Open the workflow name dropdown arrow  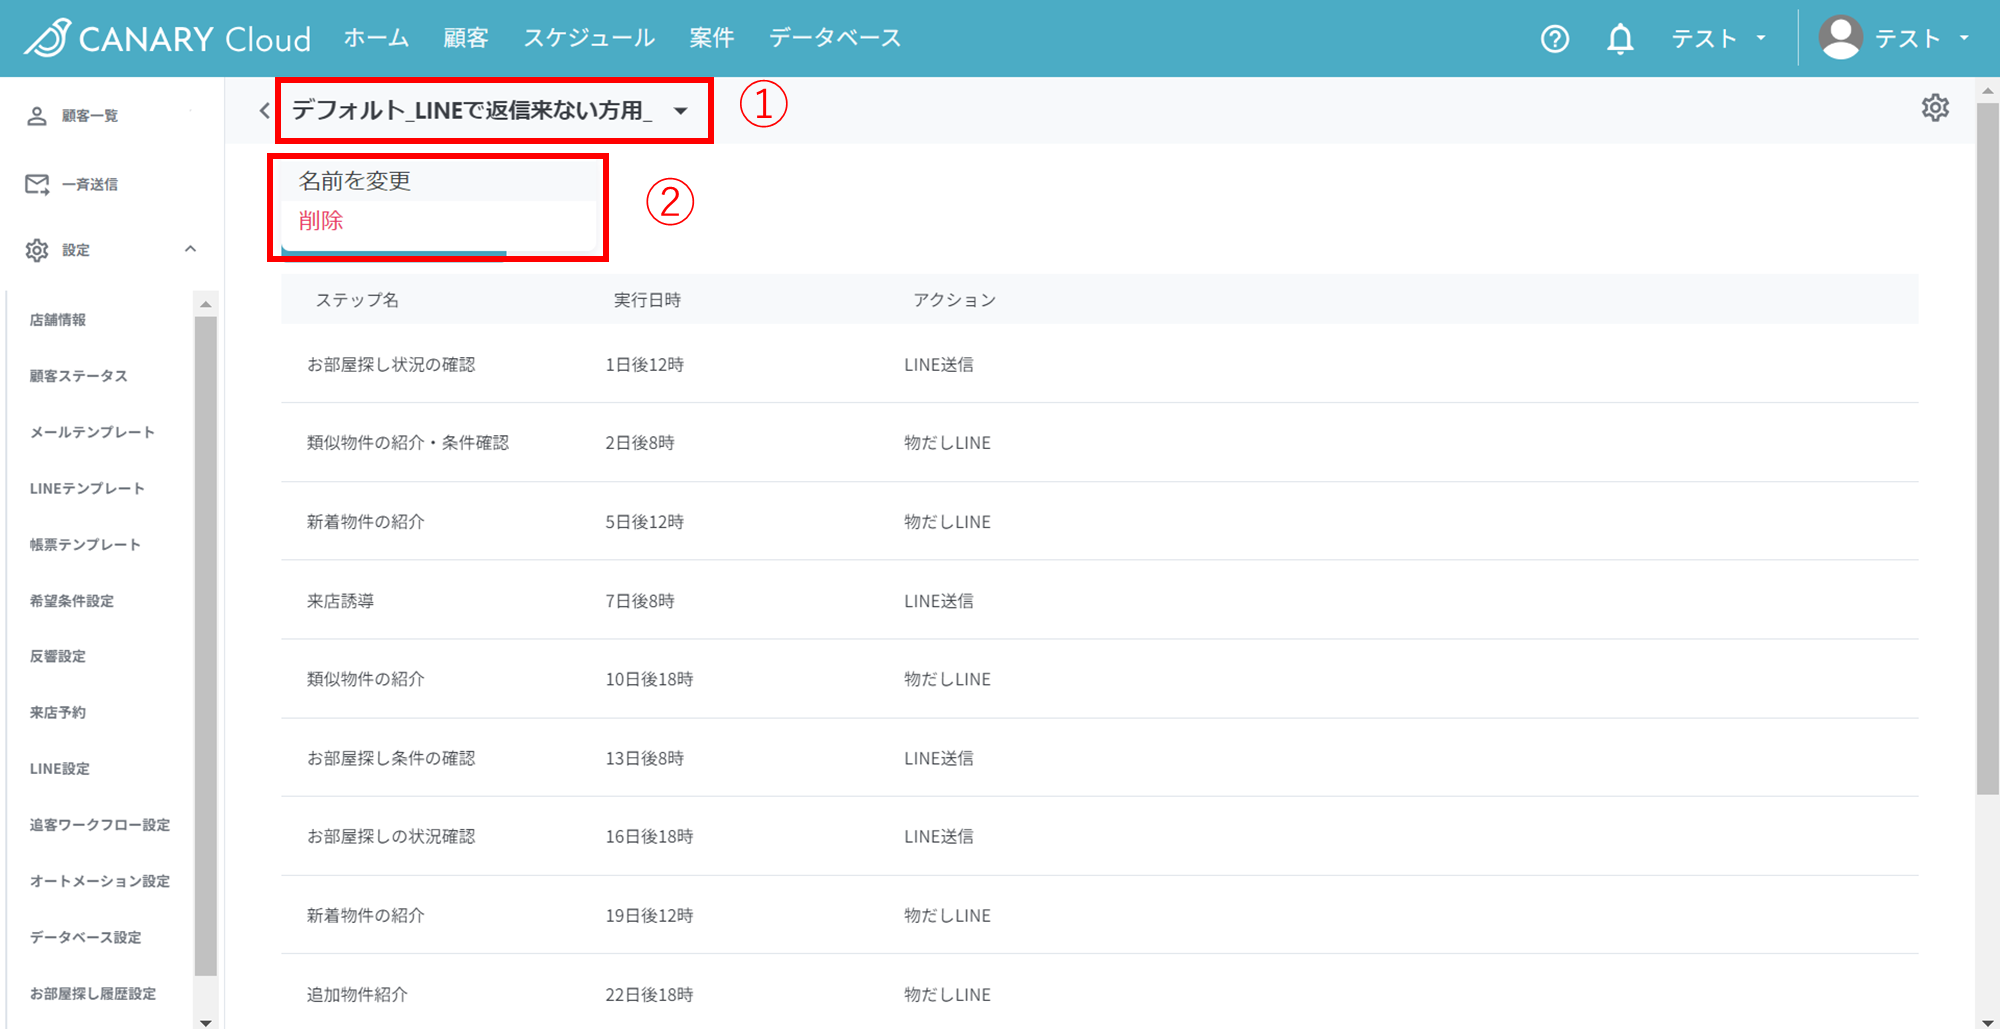click(681, 111)
